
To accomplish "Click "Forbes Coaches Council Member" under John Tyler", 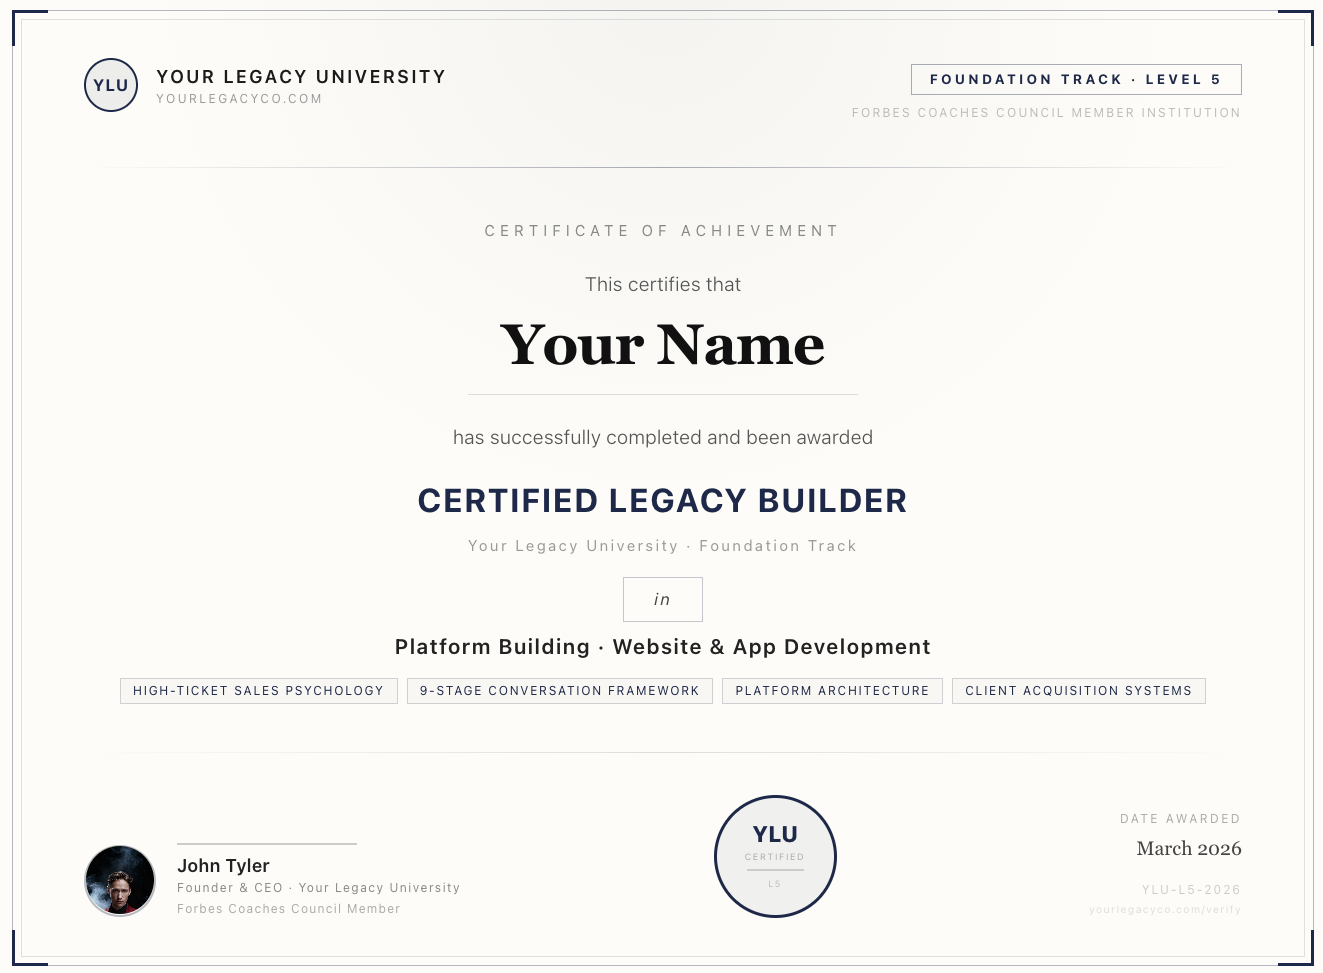I will pyautogui.click(x=289, y=909).
